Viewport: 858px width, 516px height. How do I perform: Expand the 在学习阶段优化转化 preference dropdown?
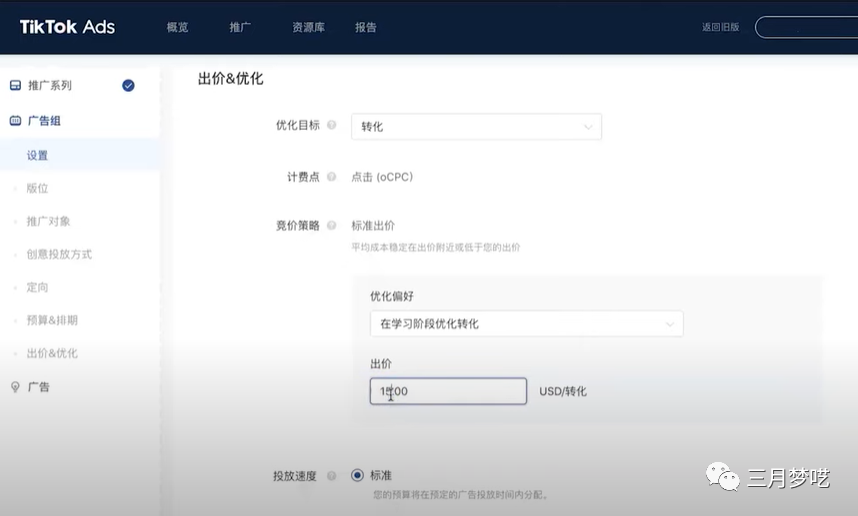(x=526, y=324)
